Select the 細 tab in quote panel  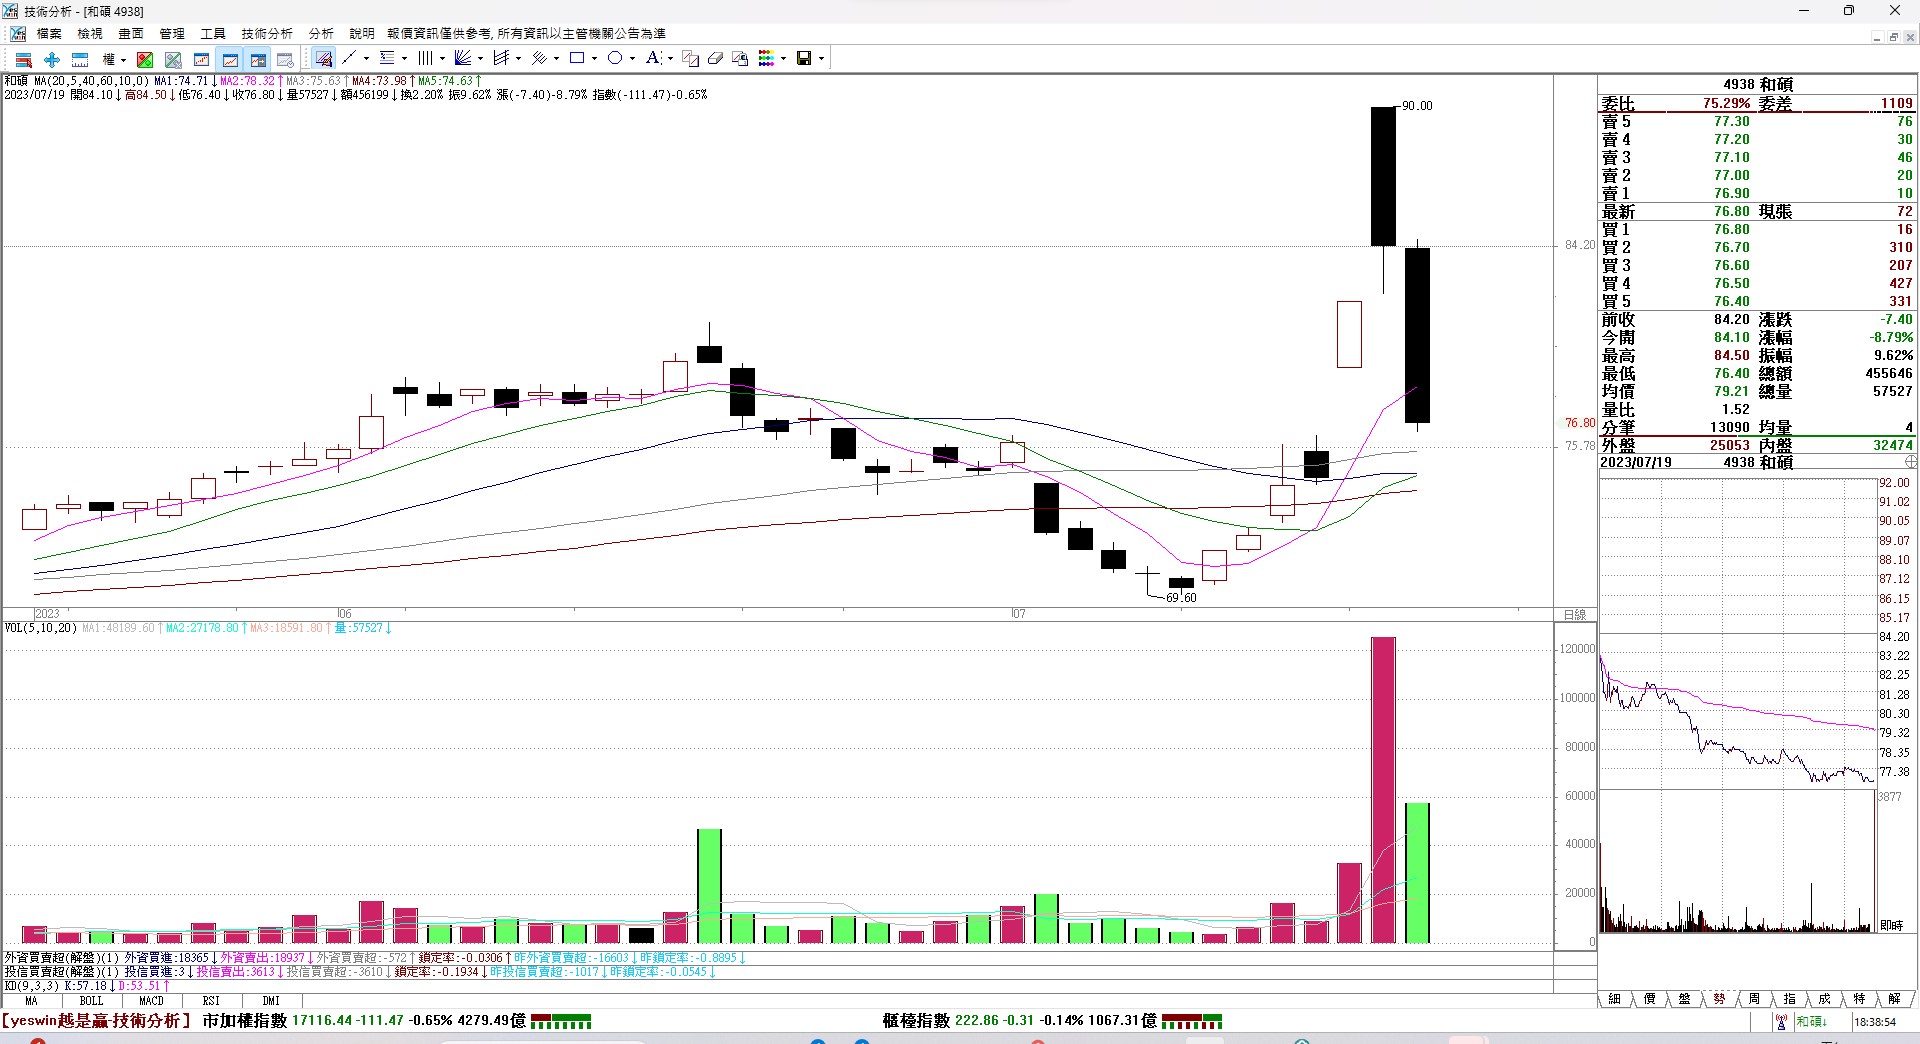[x=1614, y=999]
